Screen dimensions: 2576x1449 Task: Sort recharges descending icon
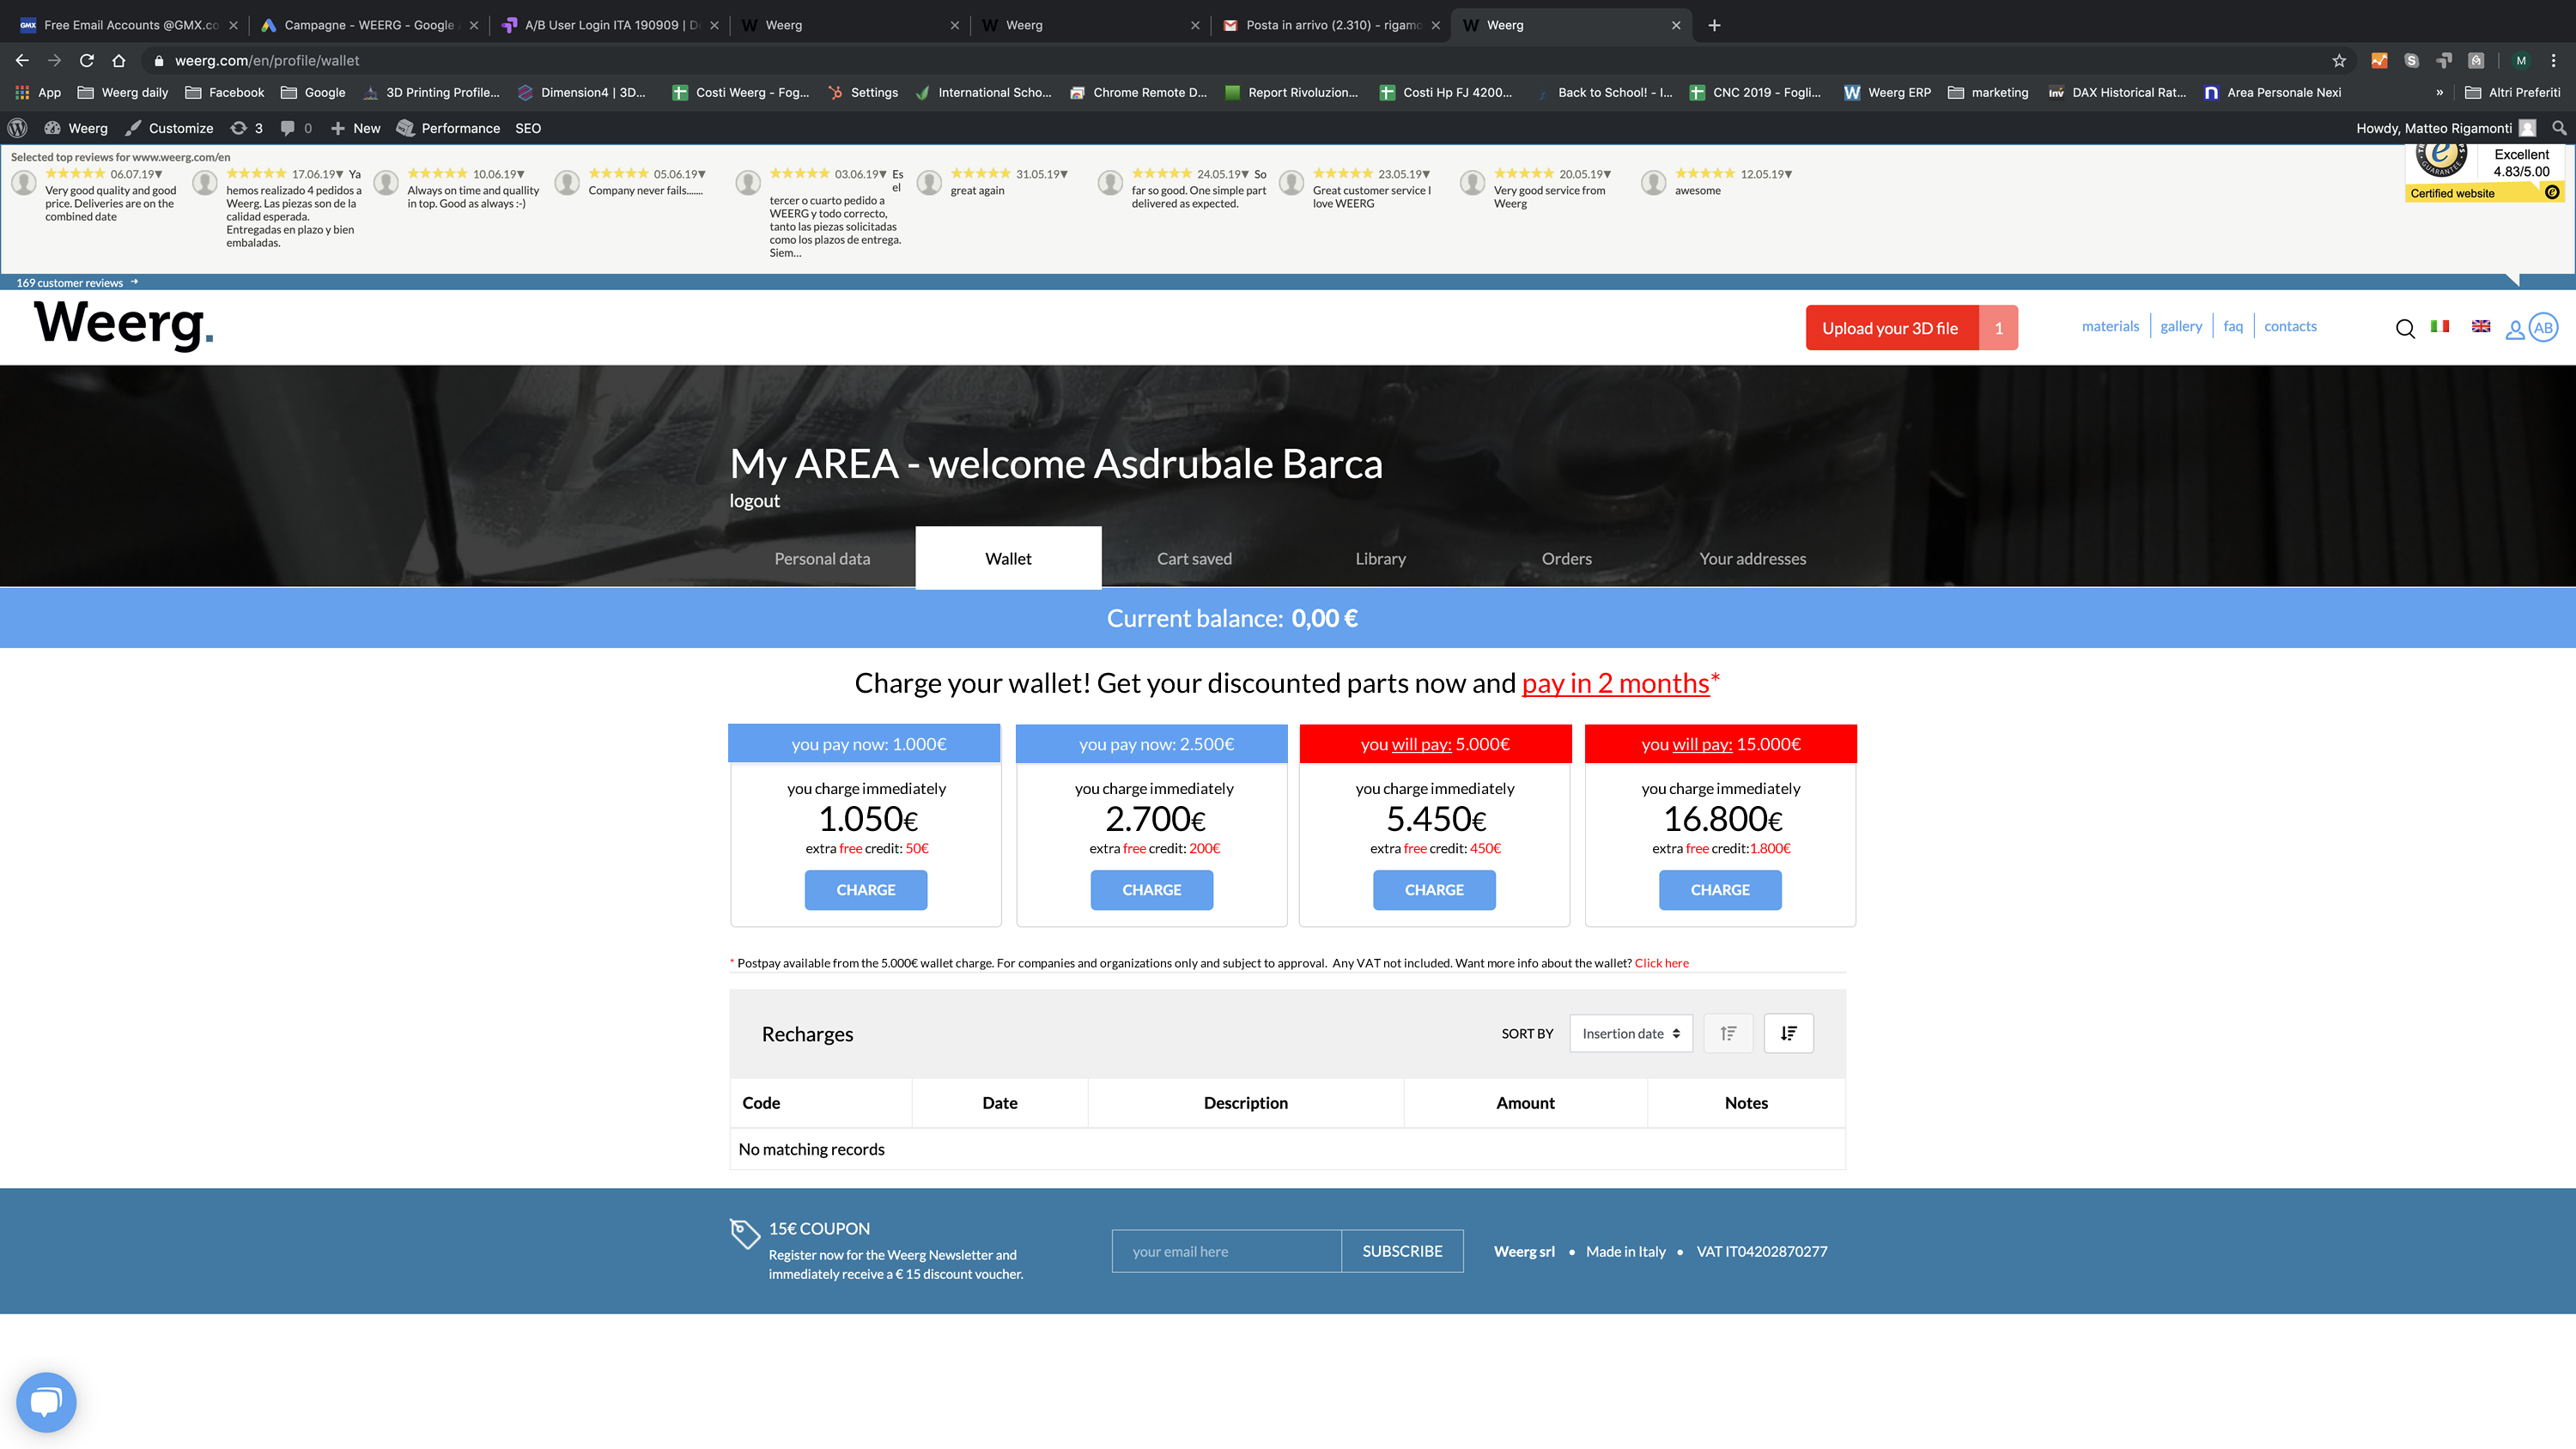coord(1788,1033)
